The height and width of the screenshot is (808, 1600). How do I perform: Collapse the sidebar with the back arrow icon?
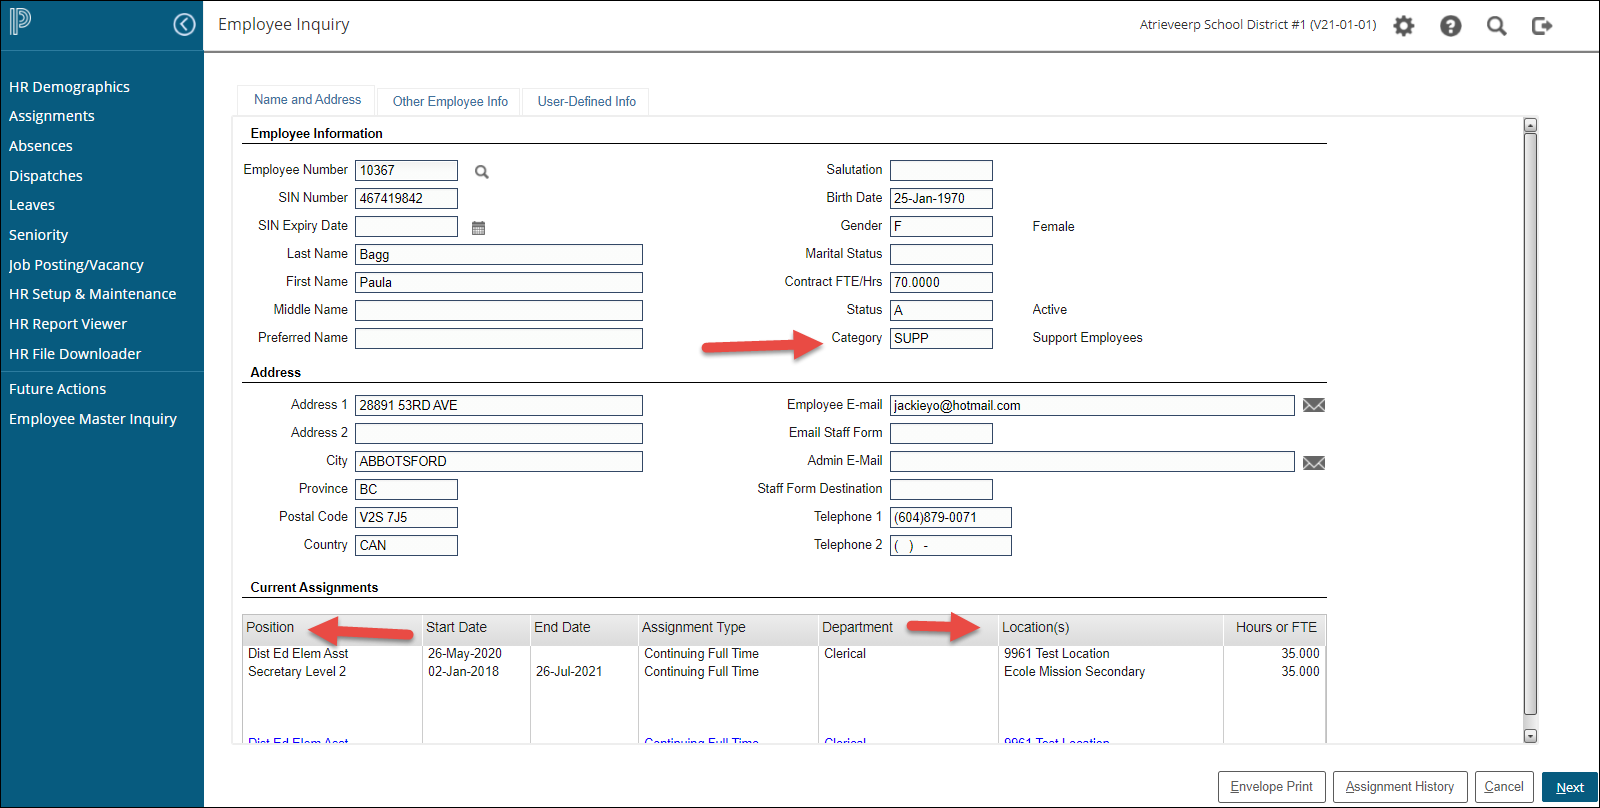[x=184, y=25]
